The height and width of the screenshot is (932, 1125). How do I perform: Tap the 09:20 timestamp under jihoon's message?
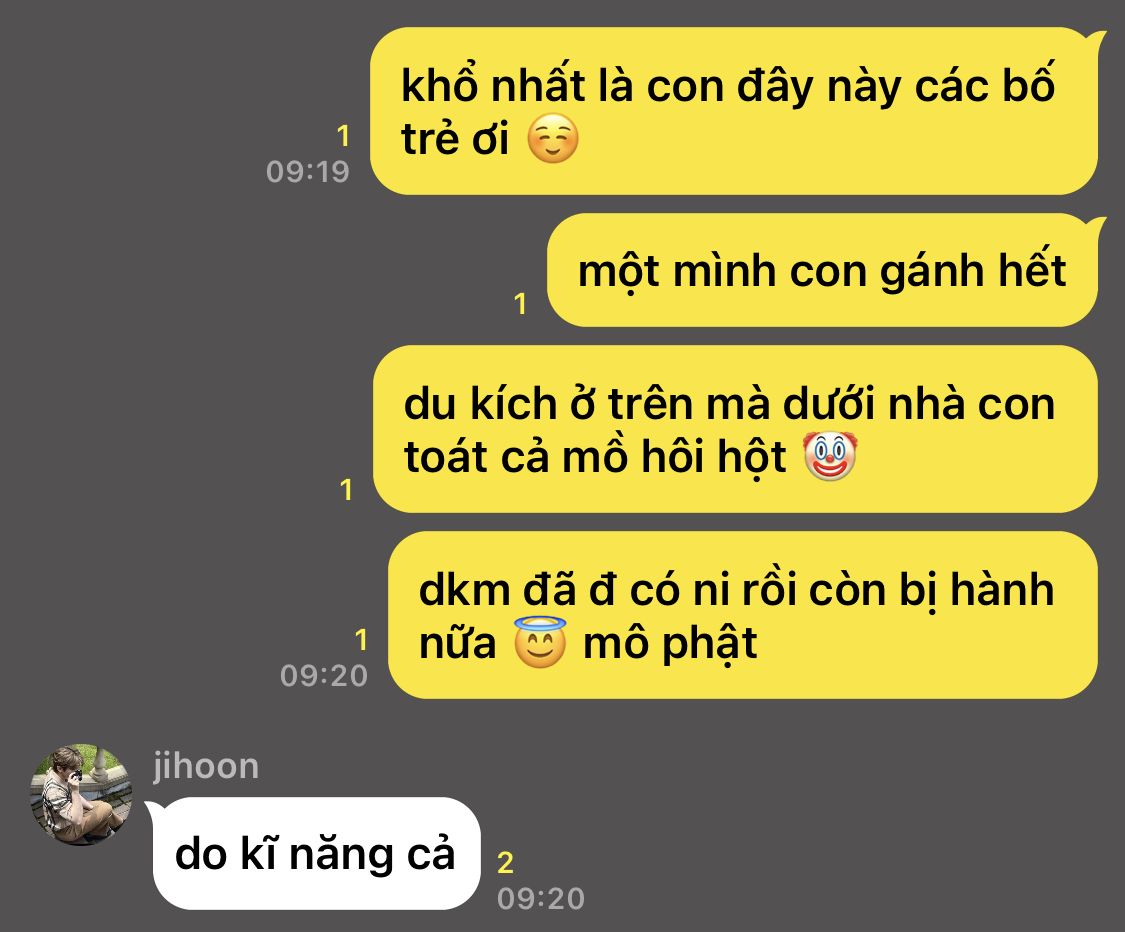pyautogui.click(x=541, y=898)
